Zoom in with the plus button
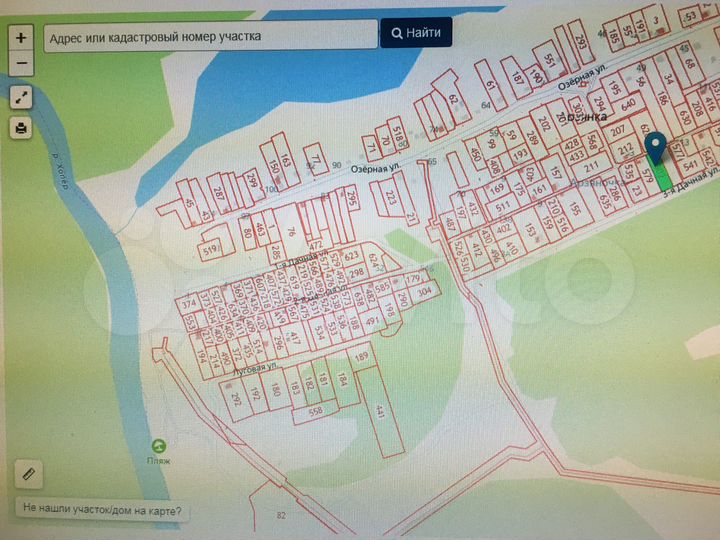 pyautogui.click(x=22, y=38)
